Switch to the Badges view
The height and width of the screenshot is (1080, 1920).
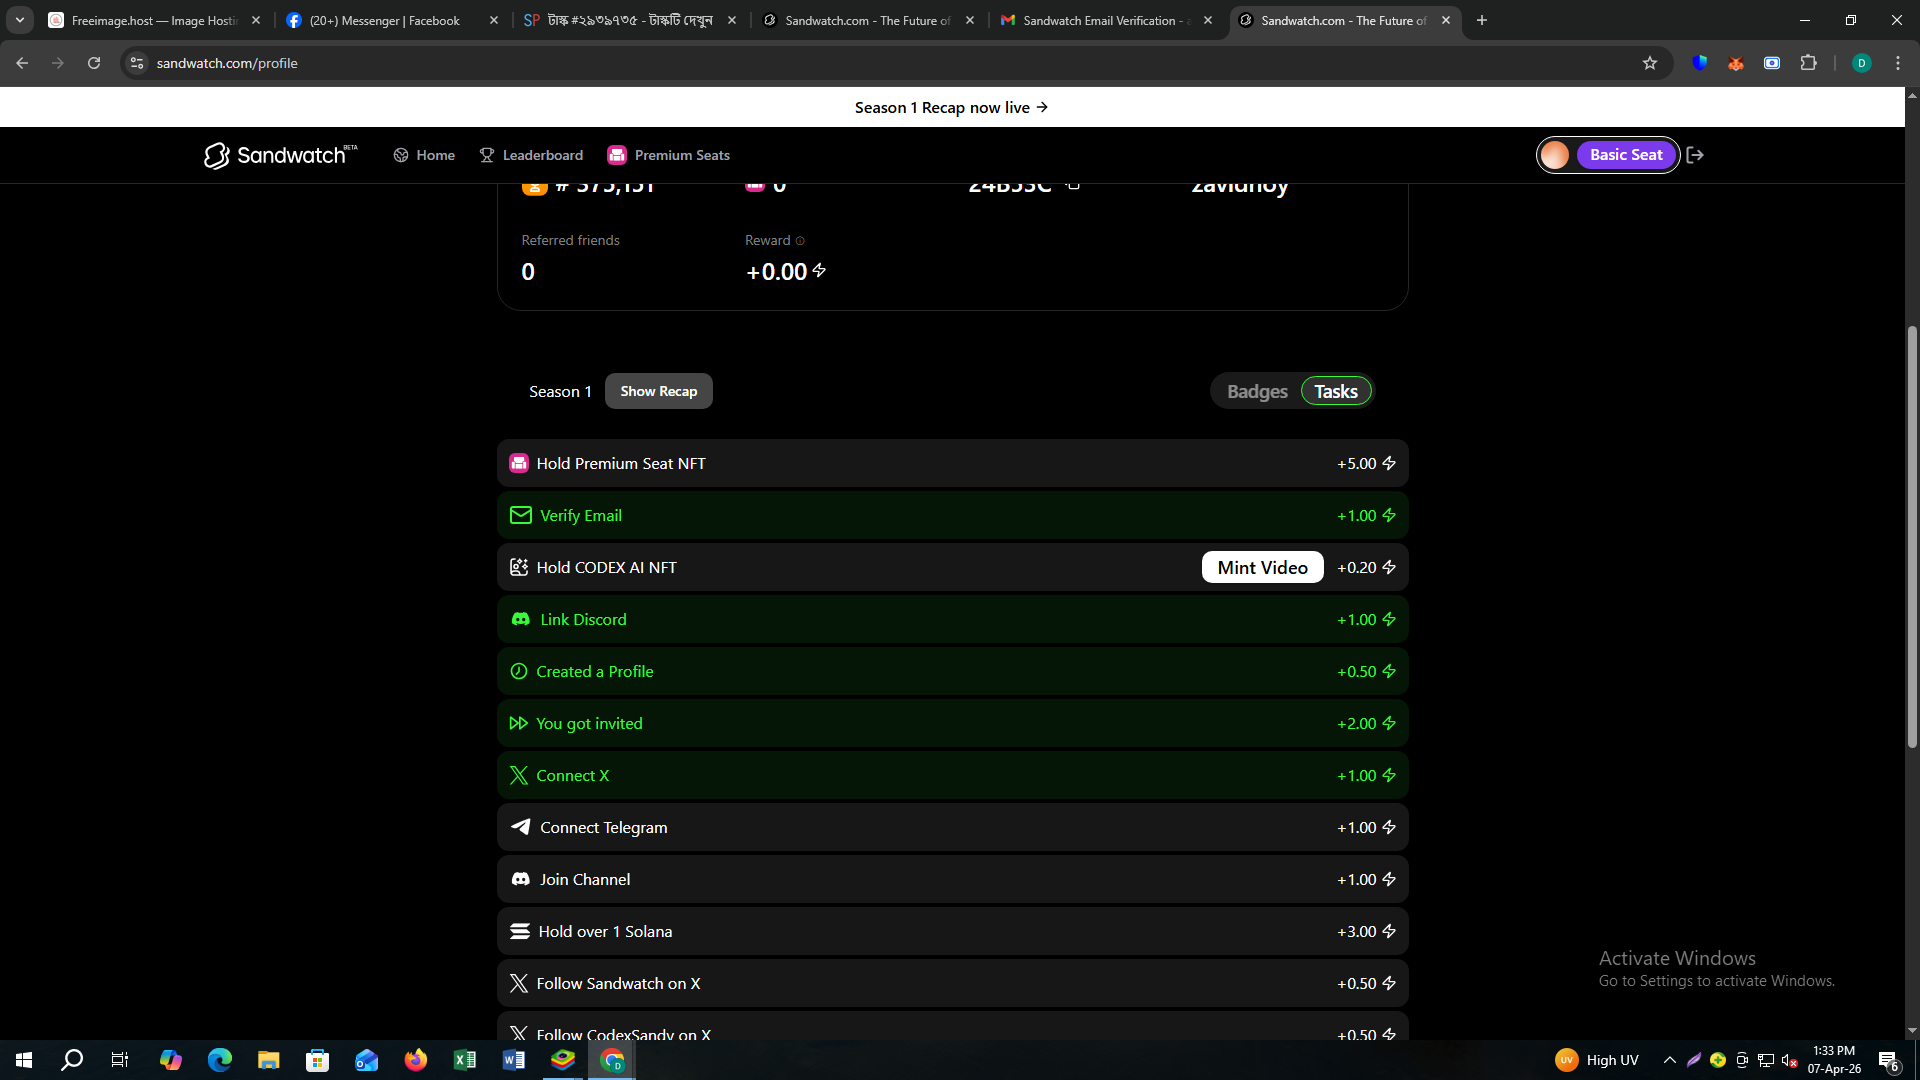[1257, 391]
